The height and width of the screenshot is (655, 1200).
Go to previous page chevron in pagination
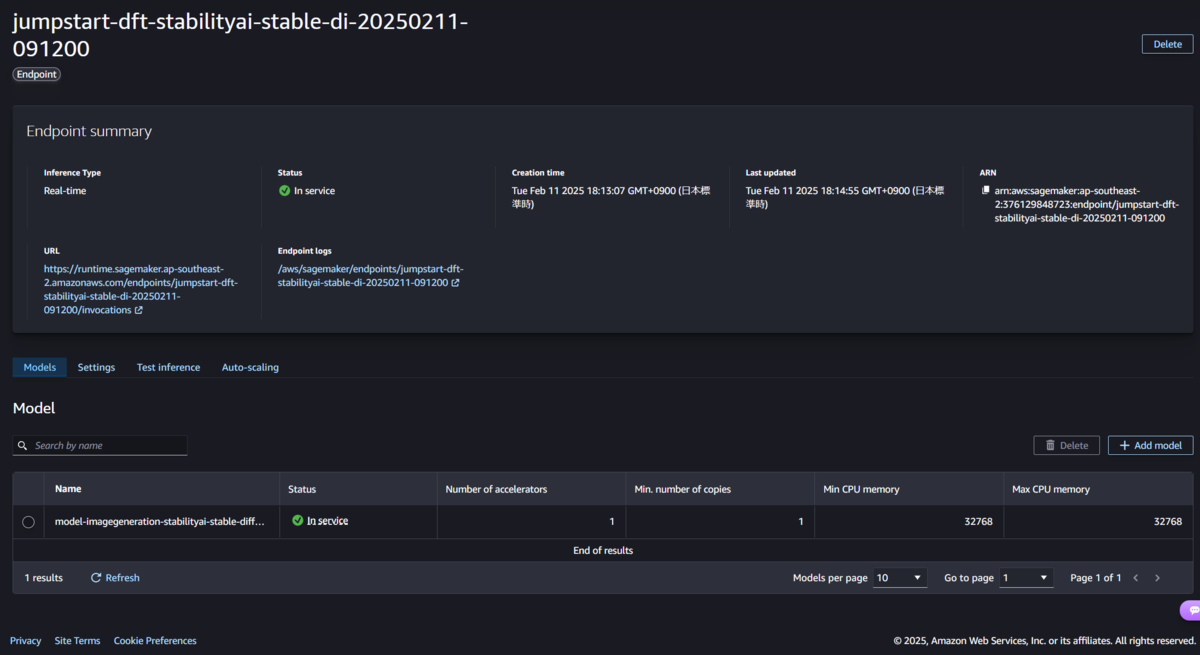(1135, 578)
